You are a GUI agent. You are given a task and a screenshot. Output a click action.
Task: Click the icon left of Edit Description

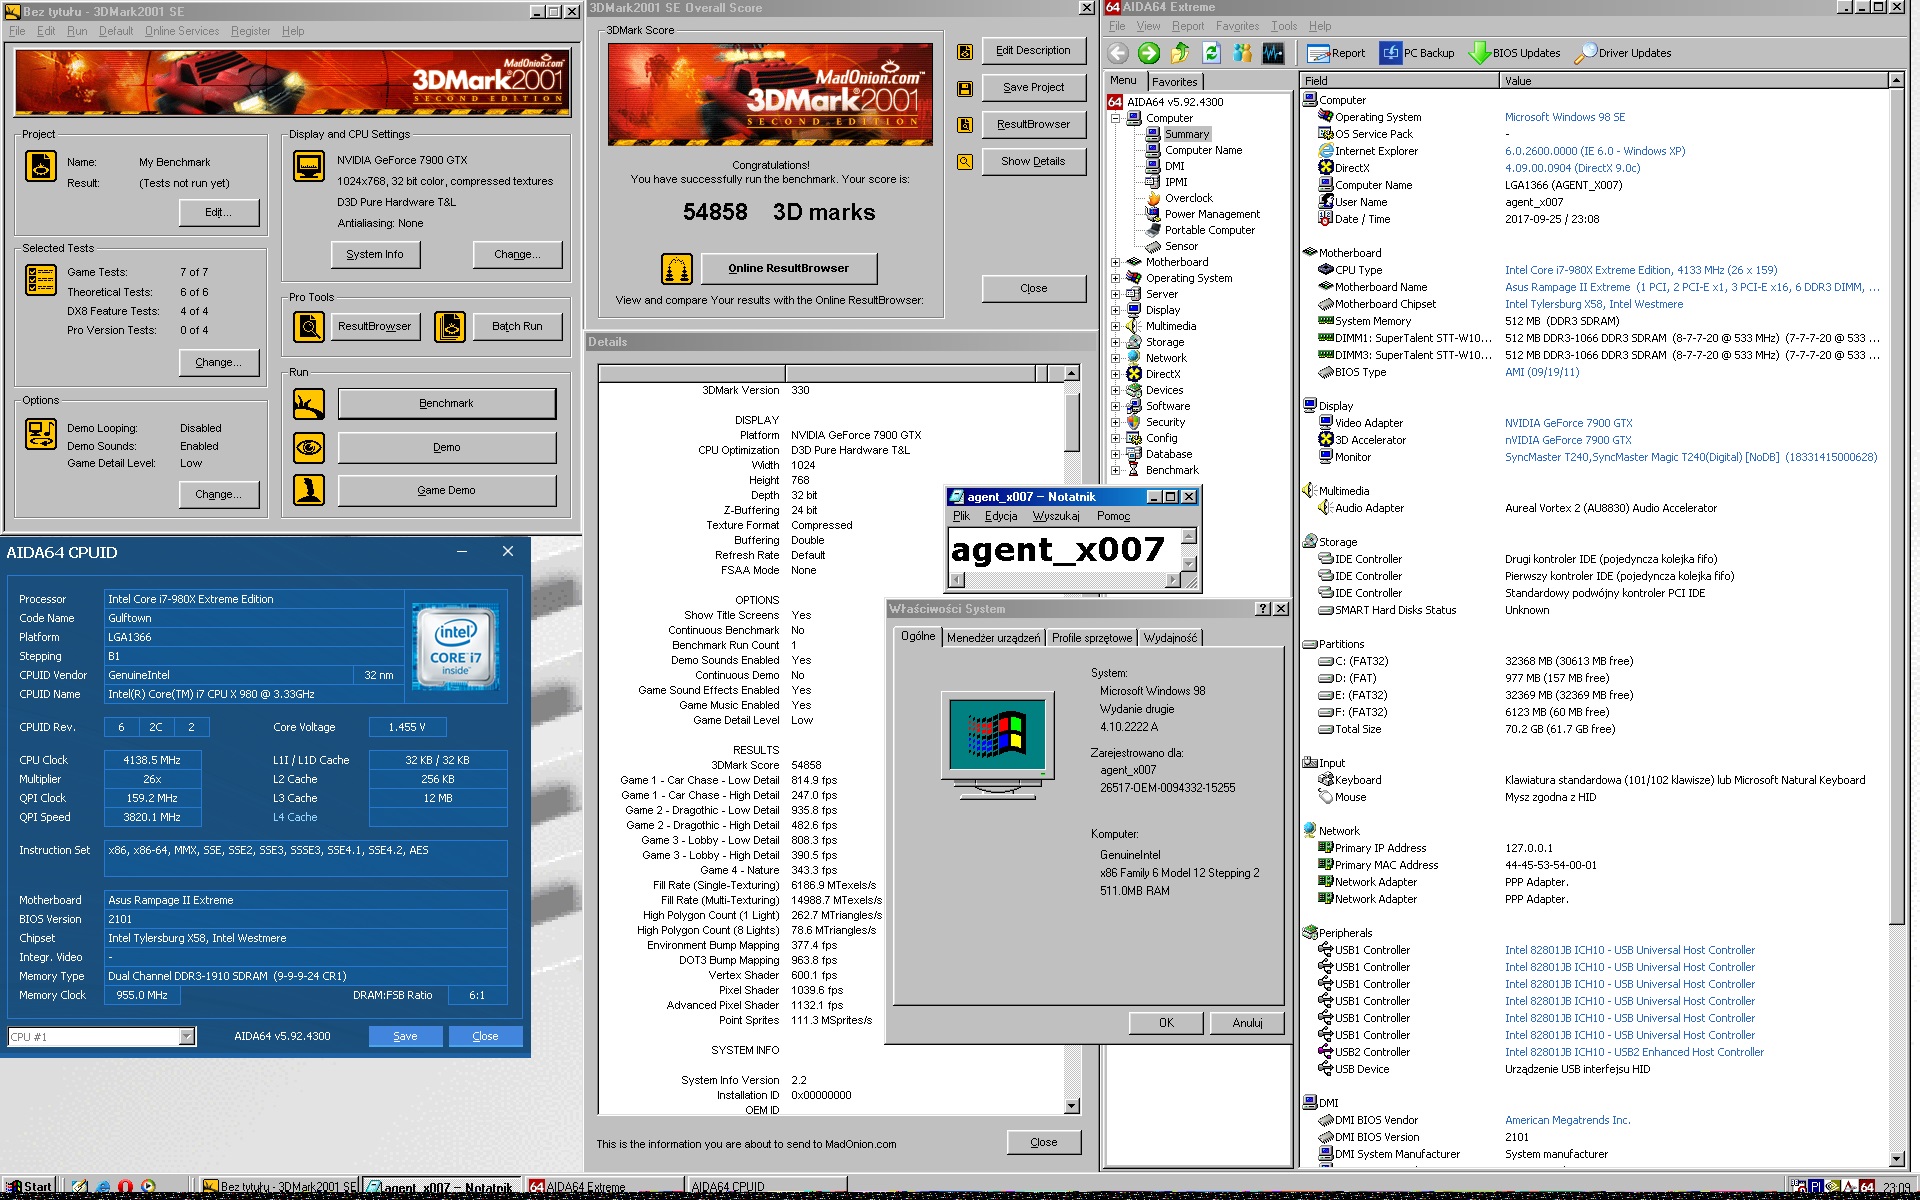(965, 52)
